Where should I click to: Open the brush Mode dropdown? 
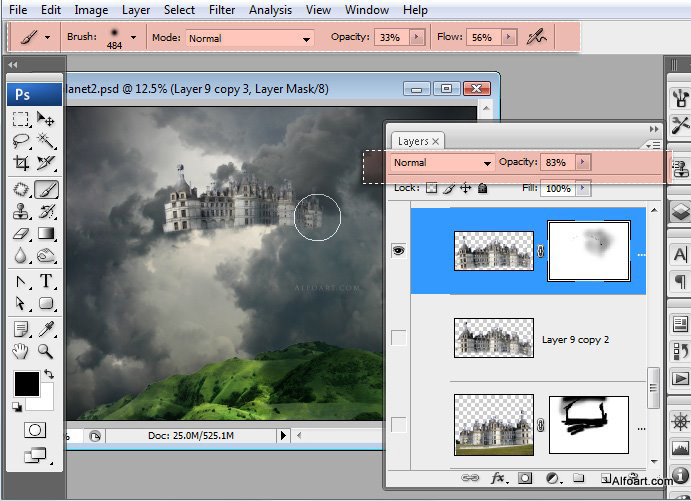pos(250,38)
